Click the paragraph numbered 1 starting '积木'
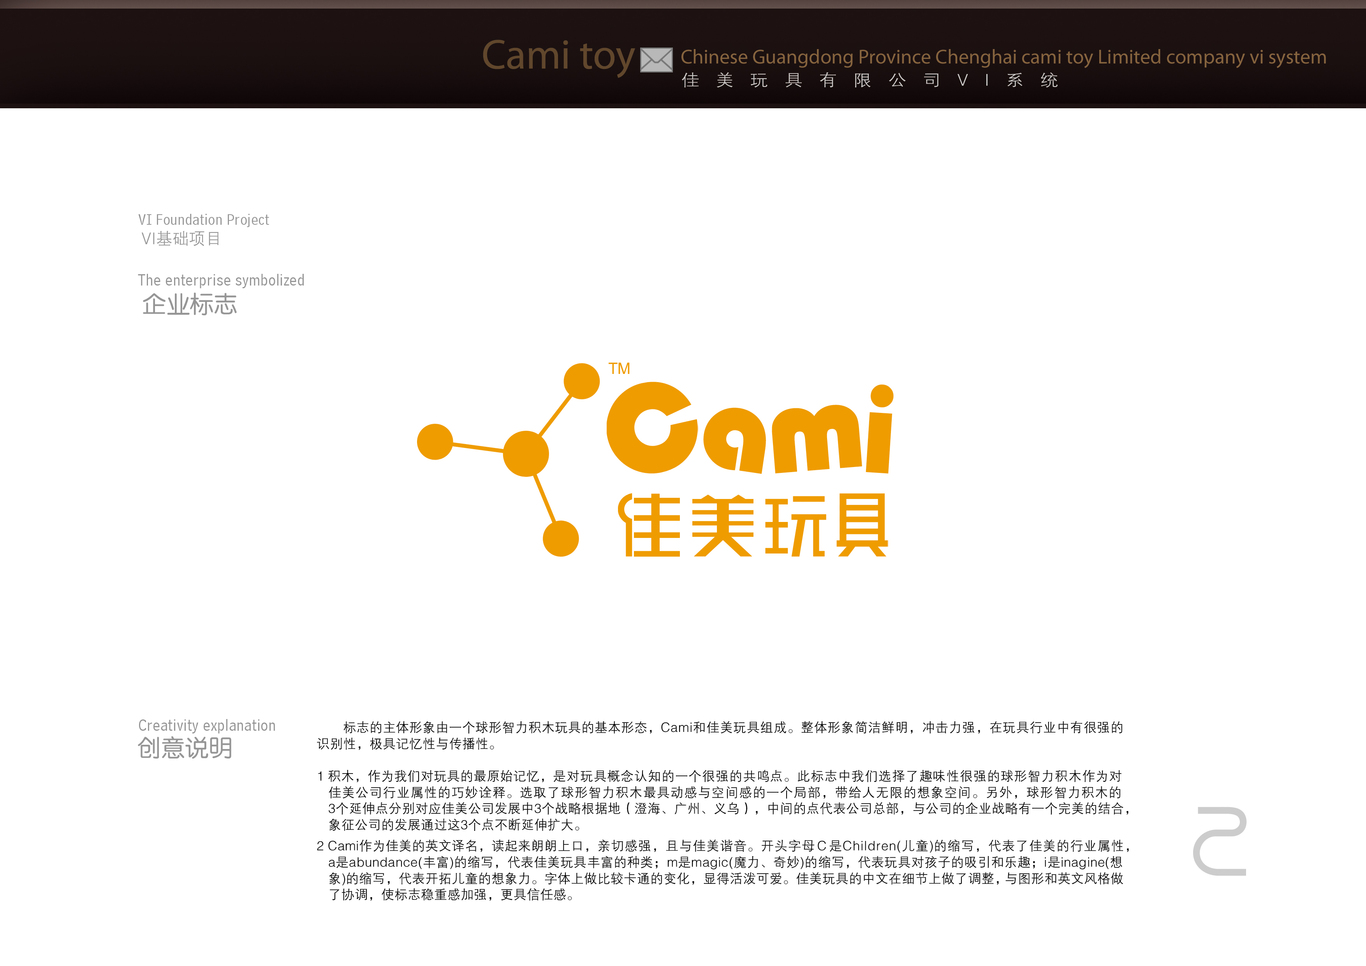1366x966 pixels. pyautogui.click(x=724, y=801)
